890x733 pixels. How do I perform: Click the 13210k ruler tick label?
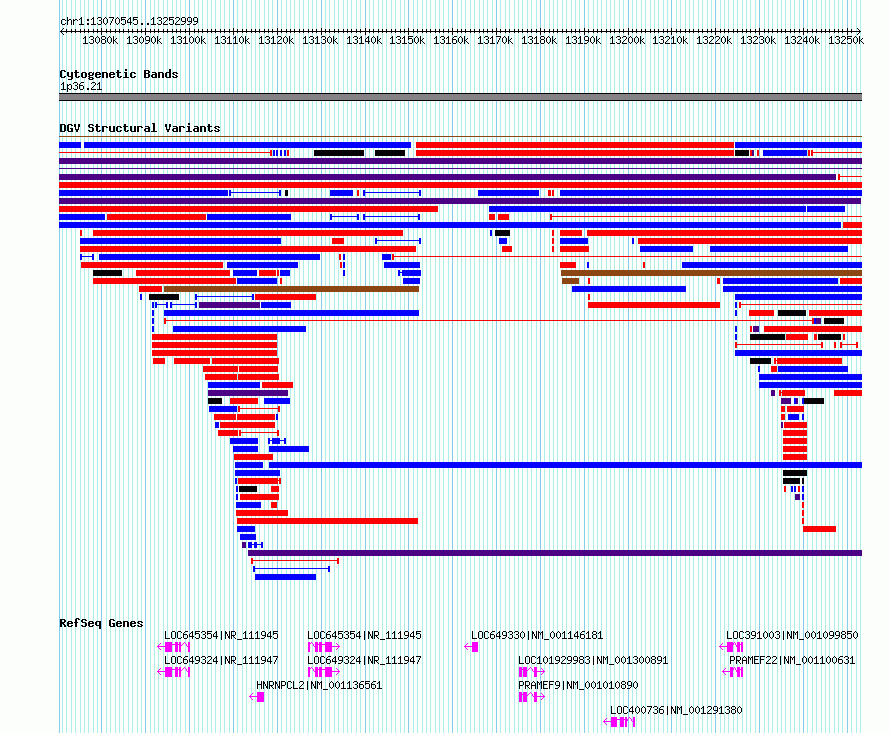click(670, 40)
